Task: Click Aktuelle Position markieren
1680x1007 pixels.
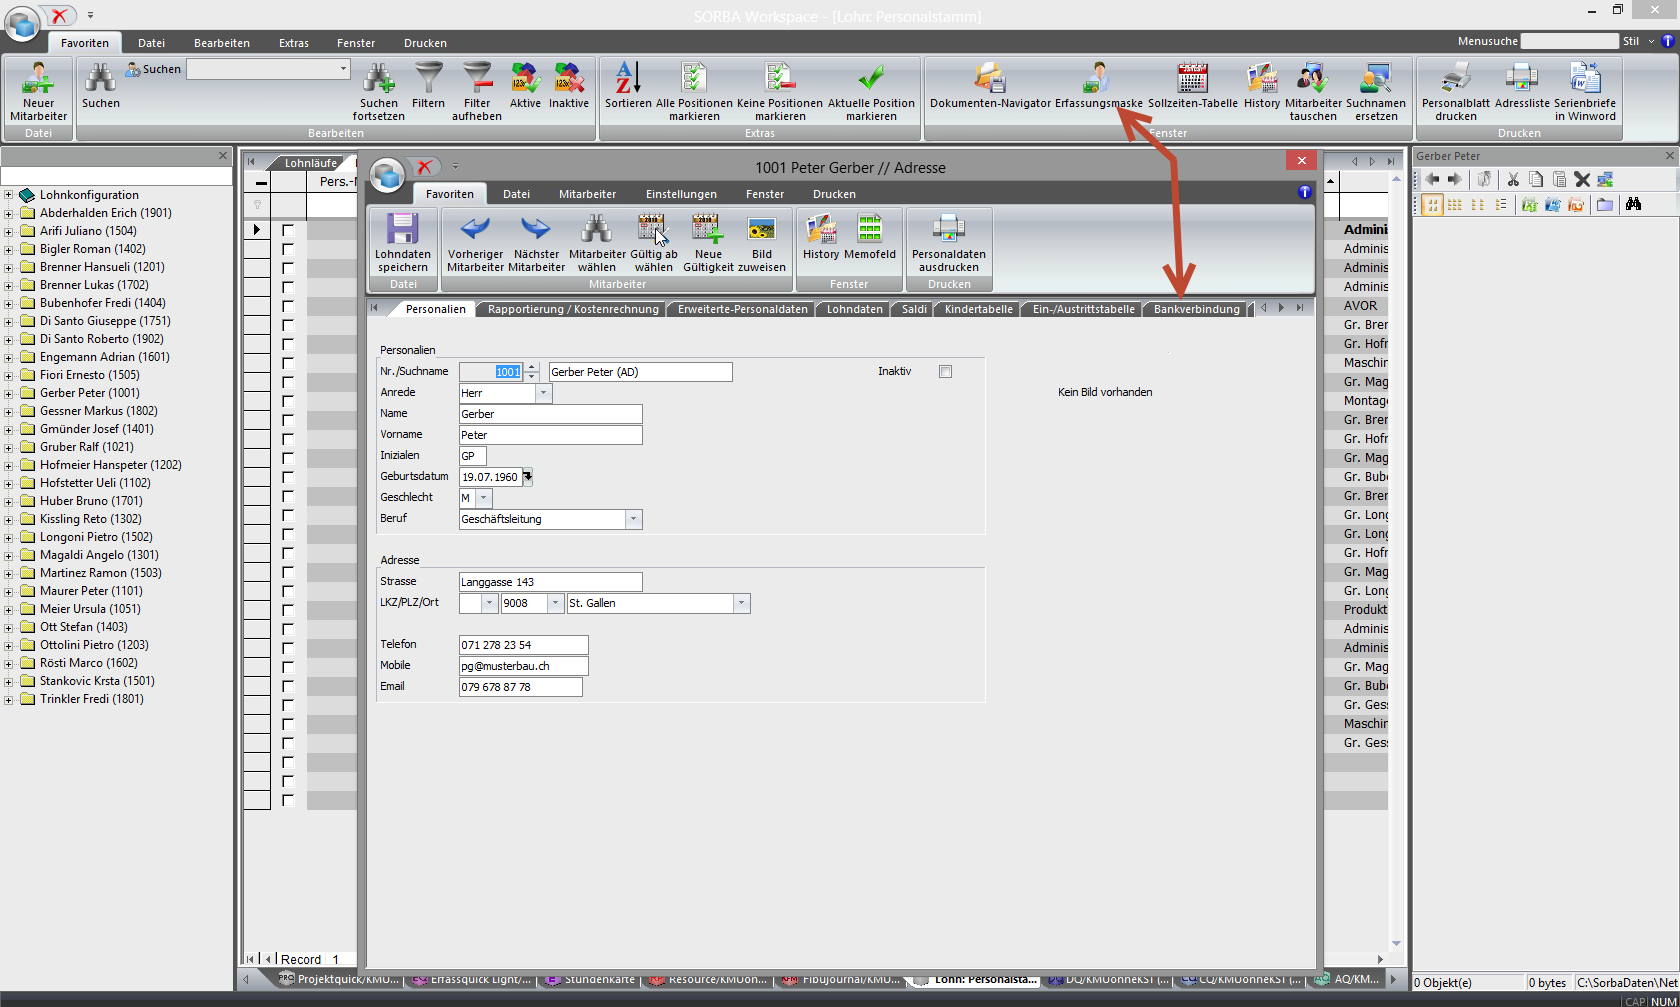Action: [x=871, y=91]
